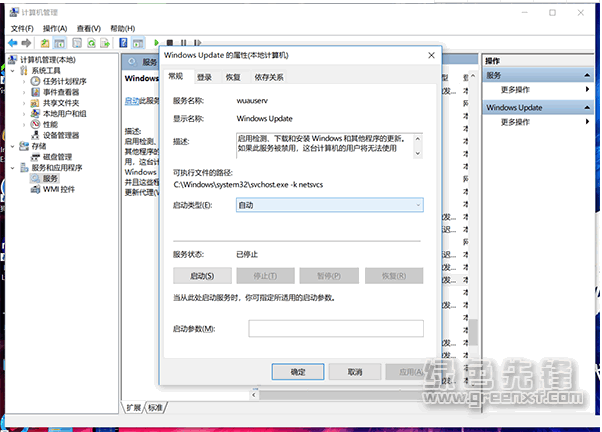
Task: Select 服务 node in the tree
Action: 50,179
